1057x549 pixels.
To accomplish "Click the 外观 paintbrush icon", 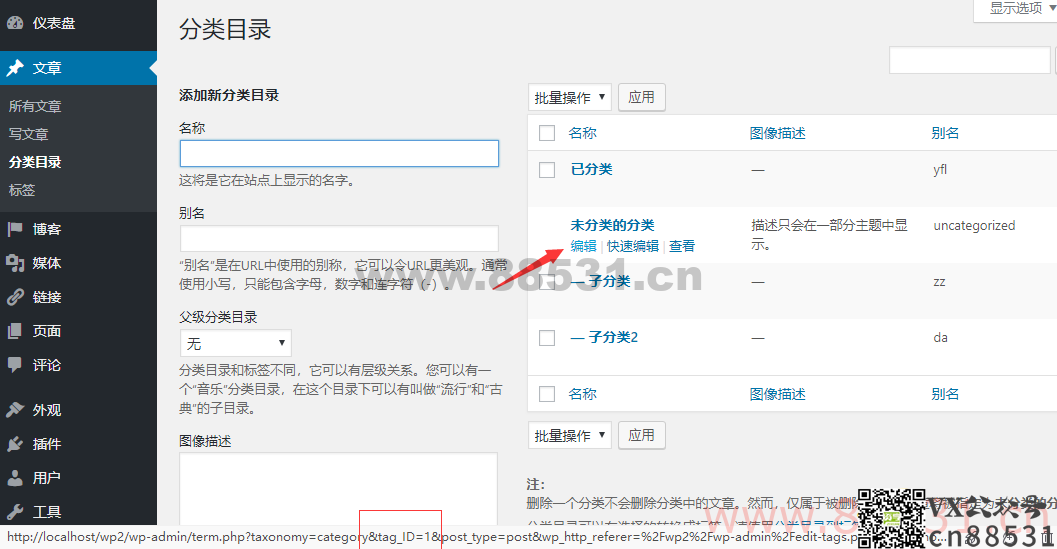I will pyautogui.click(x=15, y=410).
